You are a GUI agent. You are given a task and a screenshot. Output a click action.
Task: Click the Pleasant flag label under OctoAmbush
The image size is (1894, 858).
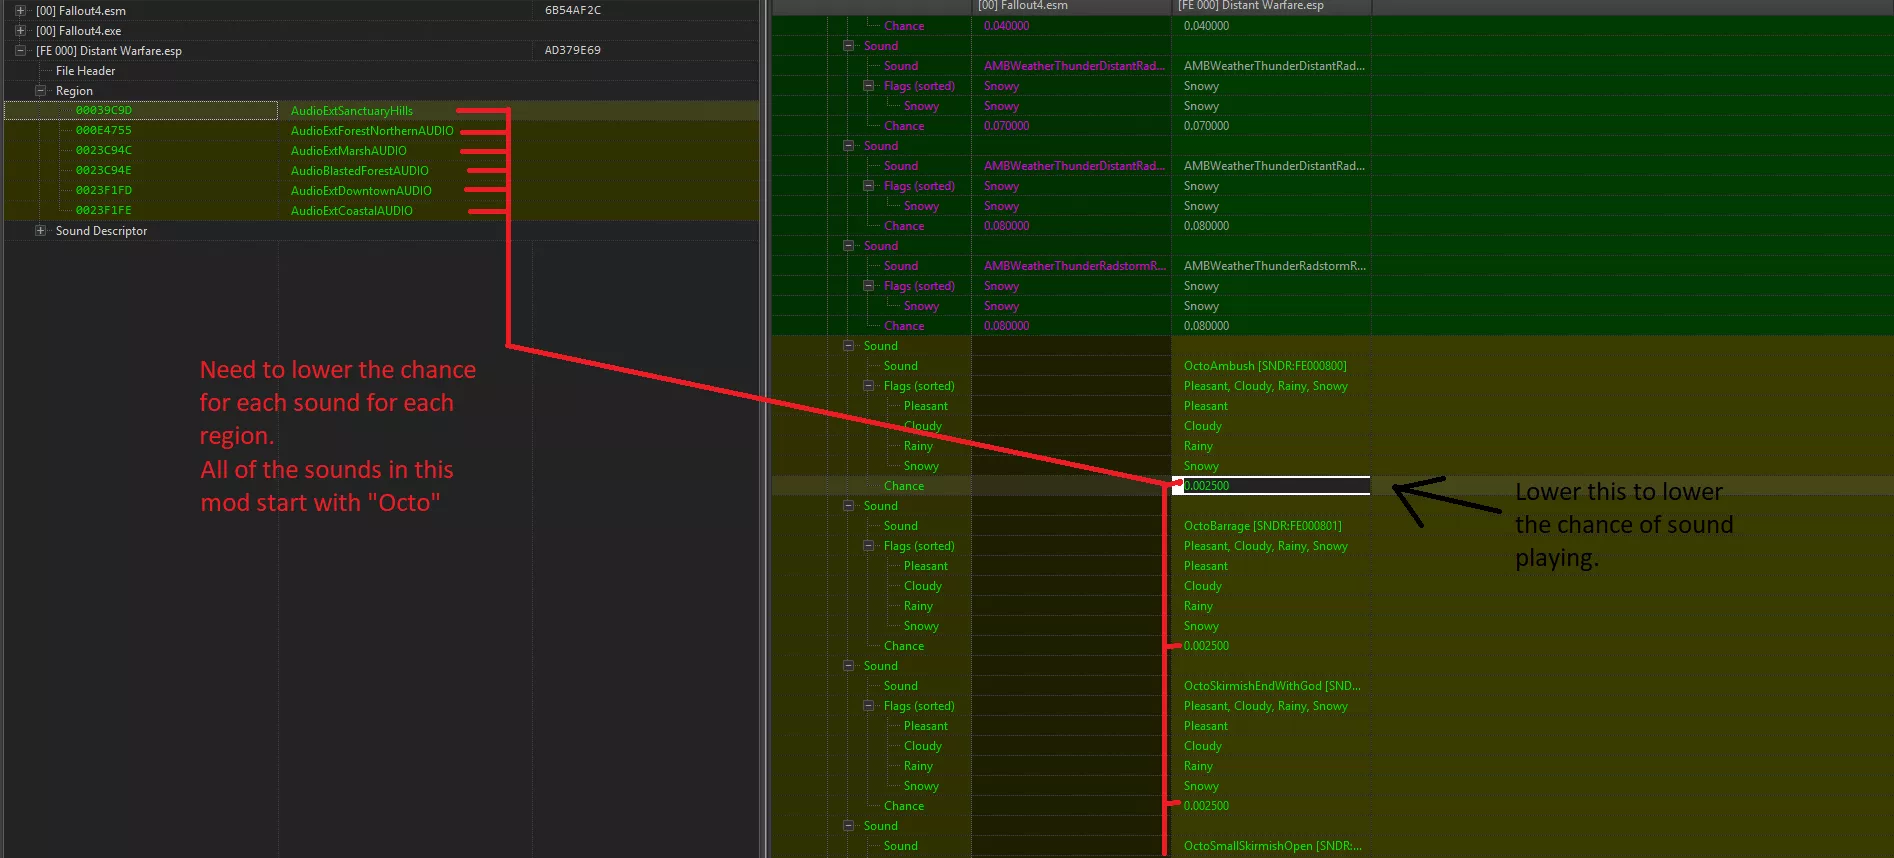pyautogui.click(x=925, y=406)
